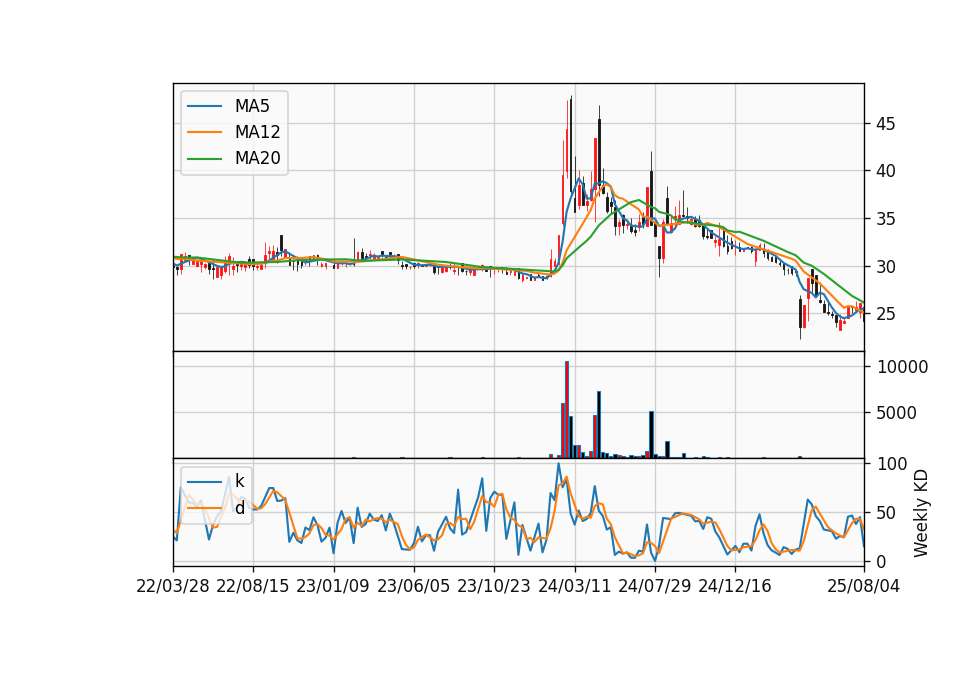Click the price axis value 40

point(885,171)
